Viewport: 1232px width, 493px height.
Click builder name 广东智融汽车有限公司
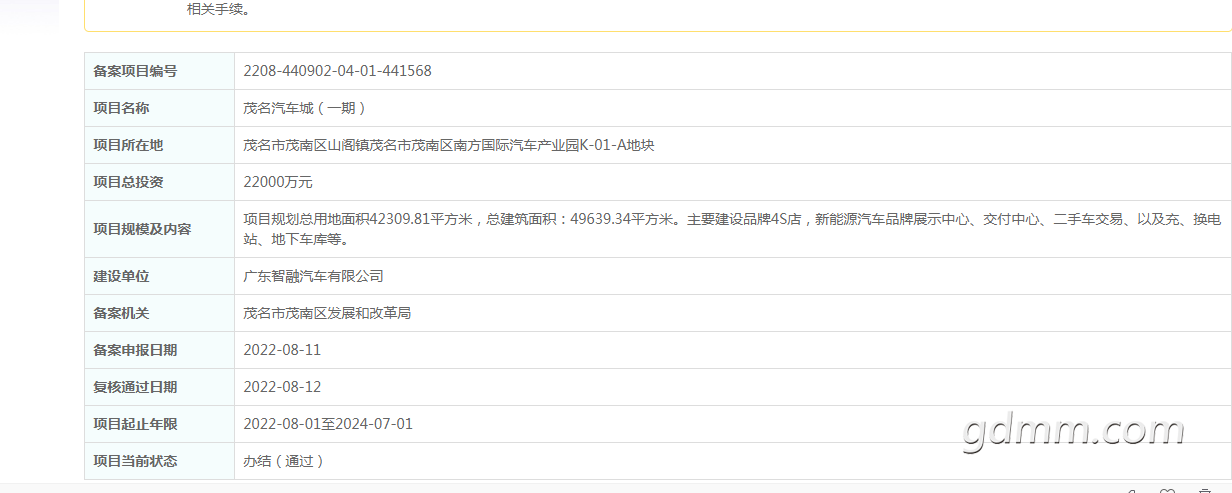pos(313,276)
